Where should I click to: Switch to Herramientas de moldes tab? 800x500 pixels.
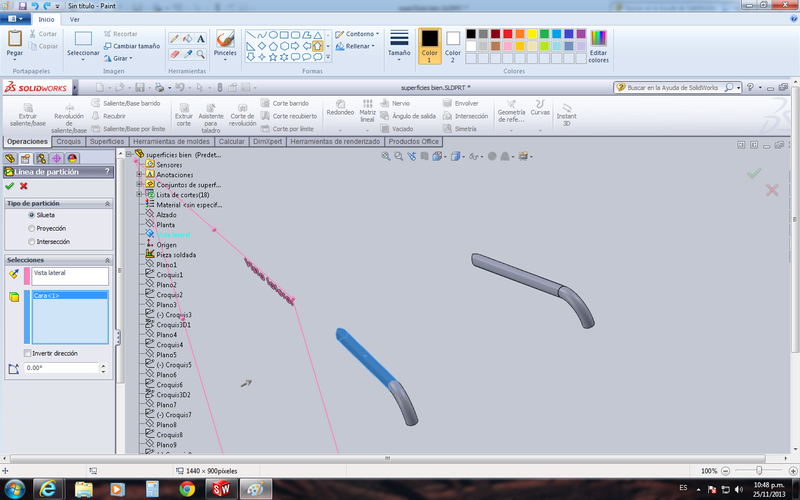click(171, 141)
